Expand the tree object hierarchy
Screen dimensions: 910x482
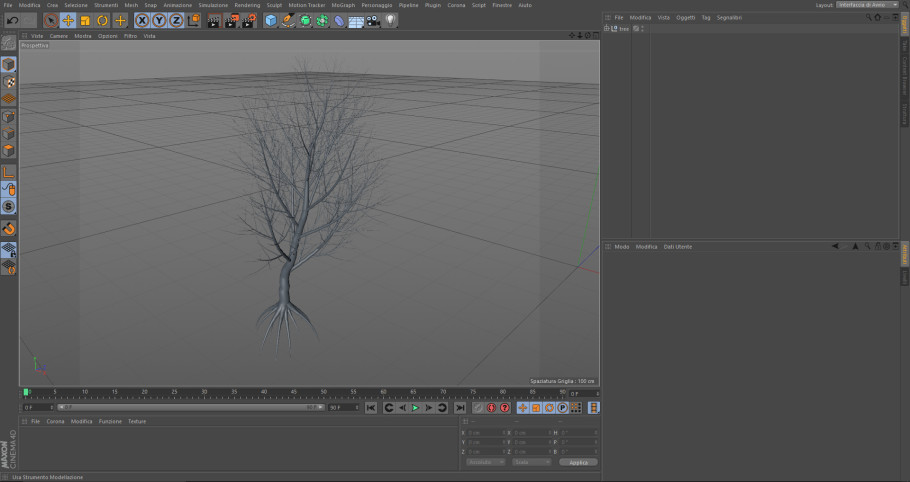tap(606, 28)
